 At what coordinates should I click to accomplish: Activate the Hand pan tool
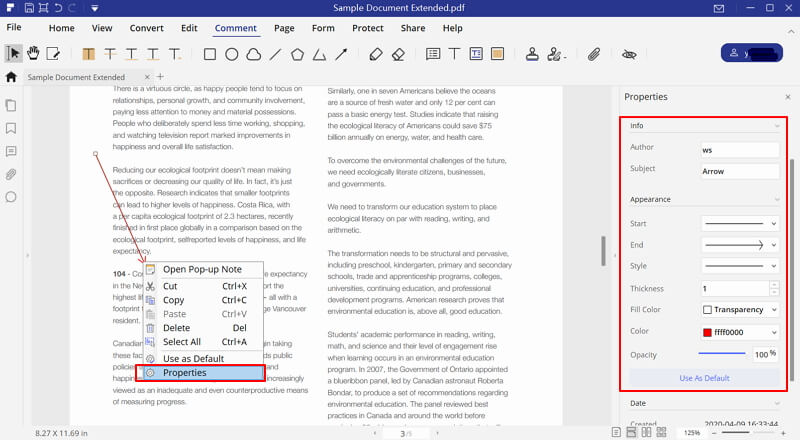click(33, 53)
